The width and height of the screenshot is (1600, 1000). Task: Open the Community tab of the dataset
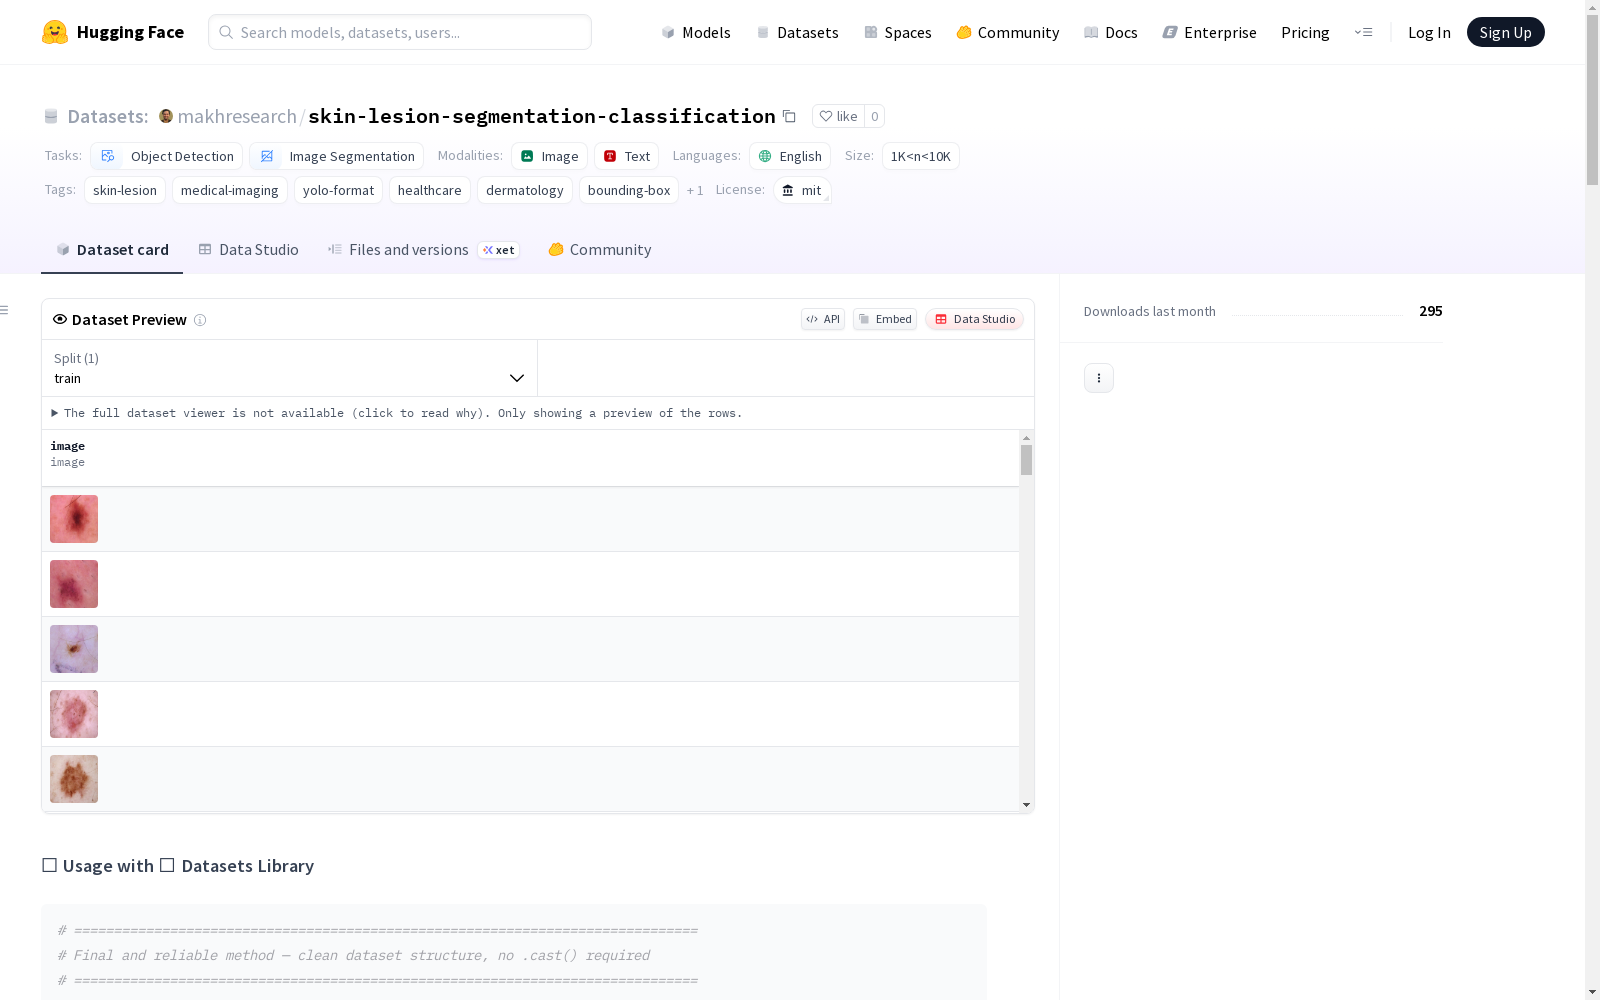pyautogui.click(x=600, y=250)
